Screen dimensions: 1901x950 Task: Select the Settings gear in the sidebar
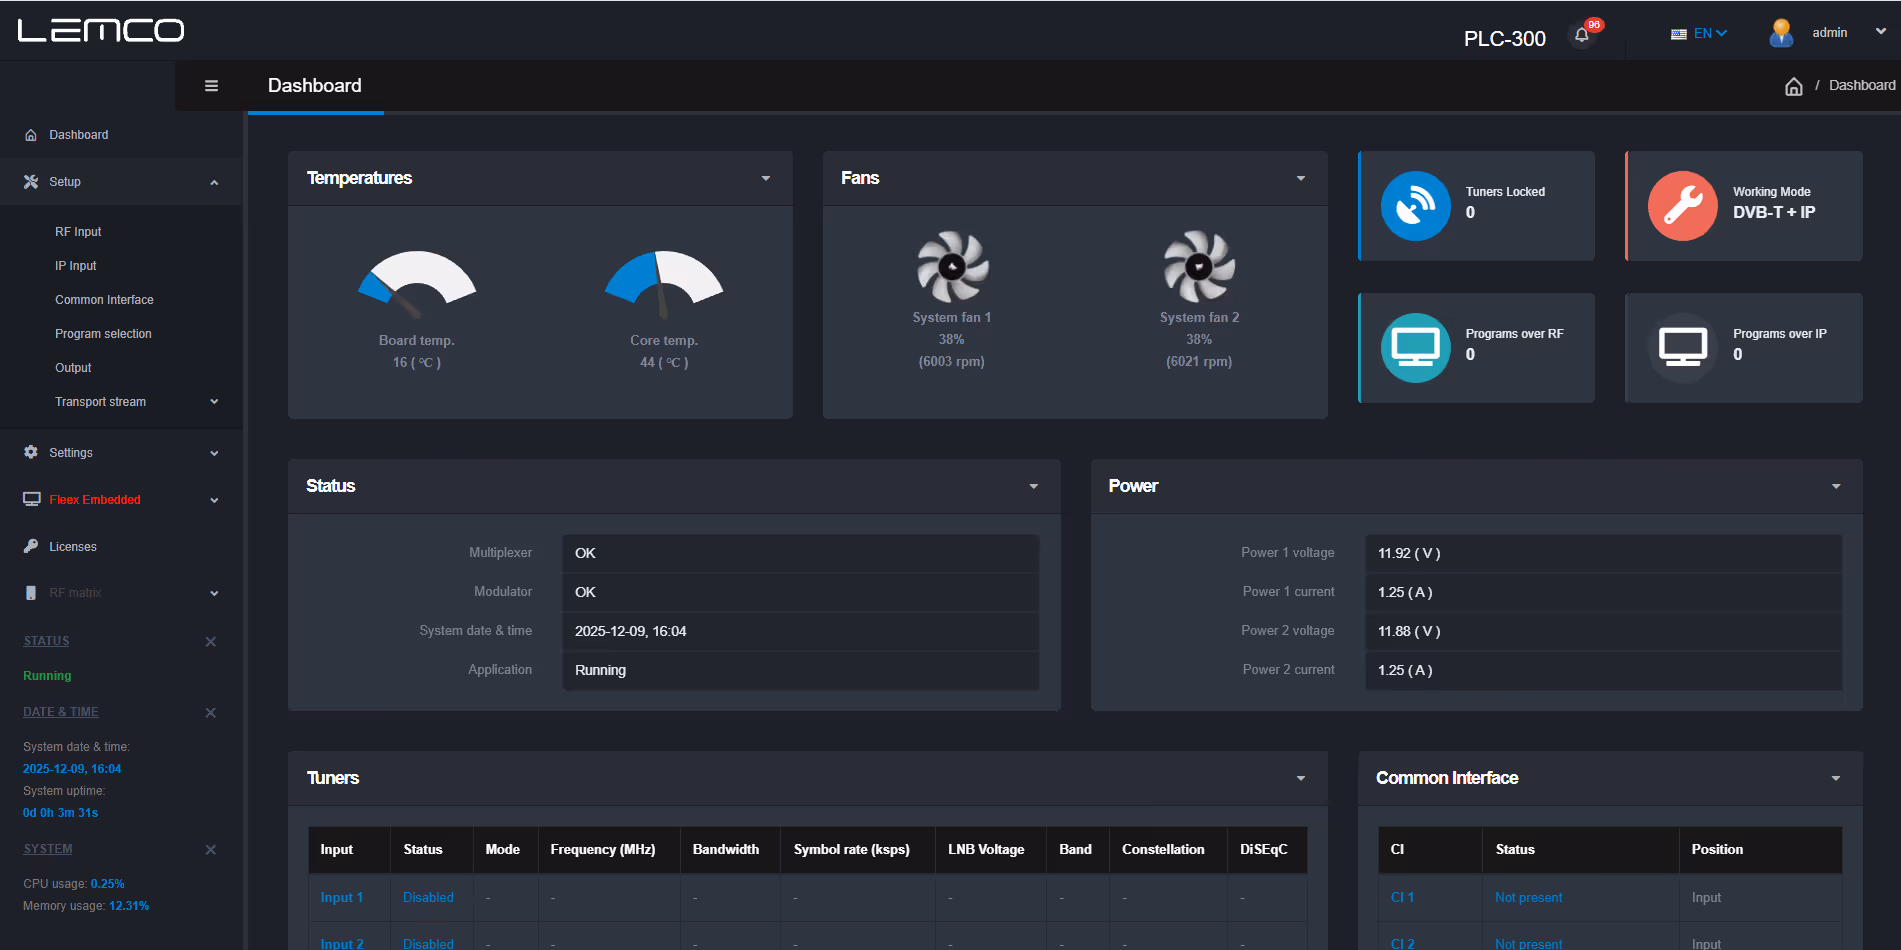31,452
